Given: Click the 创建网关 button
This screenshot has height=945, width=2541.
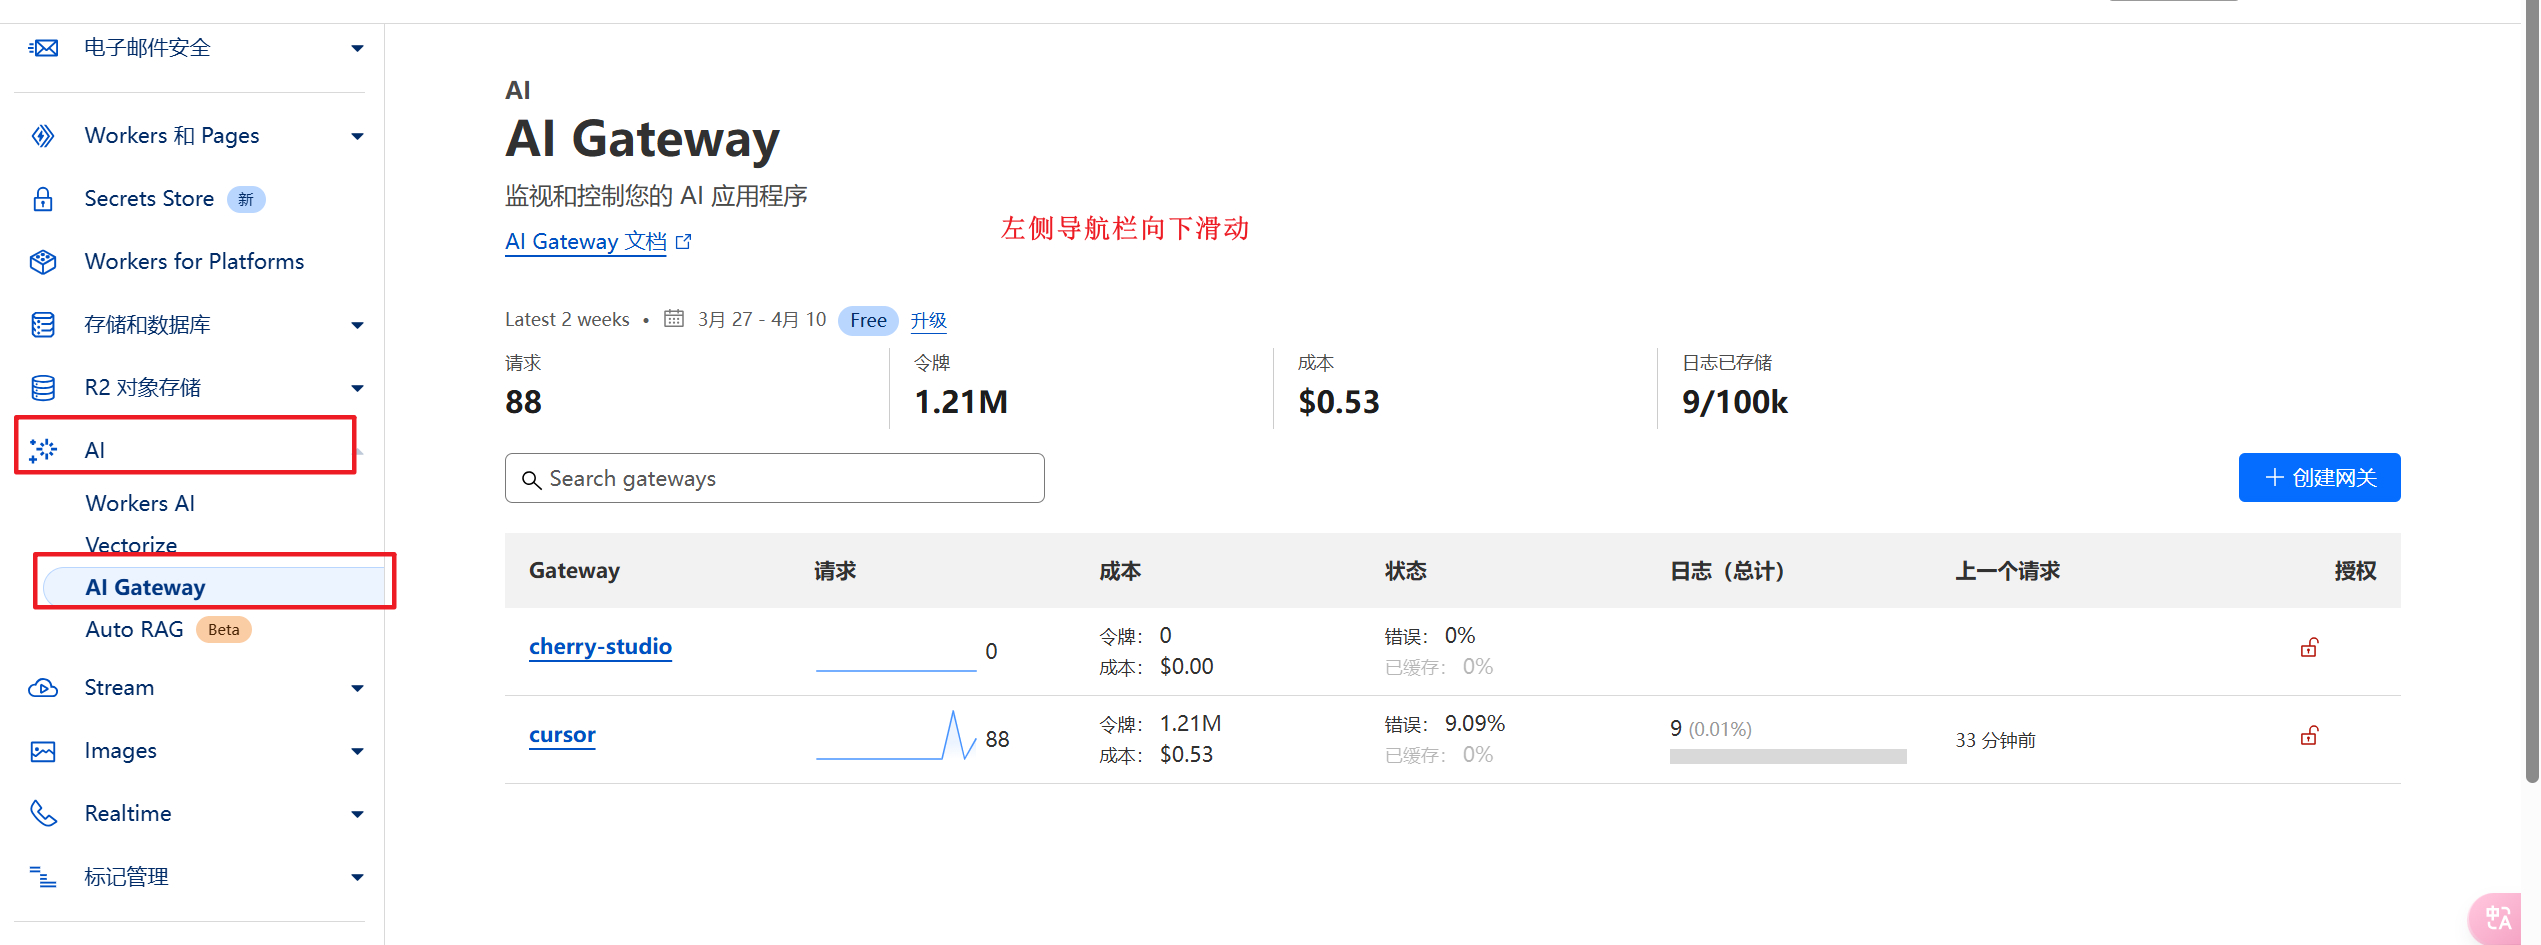Looking at the screenshot, I should [2319, 478].
